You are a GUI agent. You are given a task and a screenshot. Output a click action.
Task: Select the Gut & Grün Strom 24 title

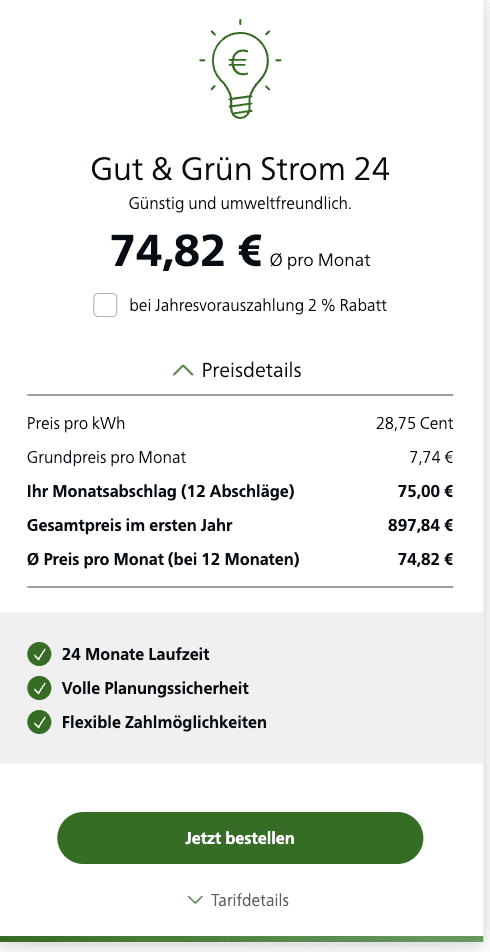240,169
